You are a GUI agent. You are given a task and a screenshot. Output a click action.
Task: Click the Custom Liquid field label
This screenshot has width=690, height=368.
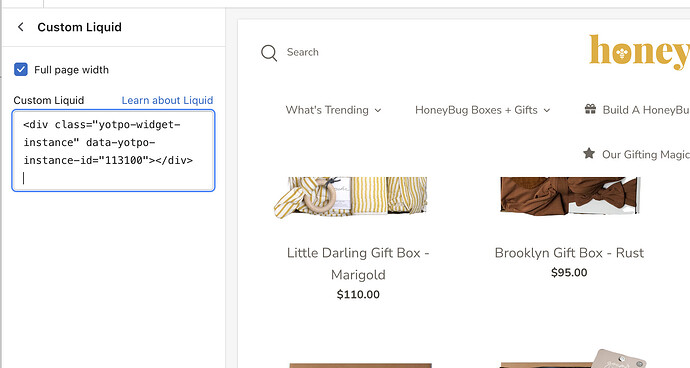49,100
